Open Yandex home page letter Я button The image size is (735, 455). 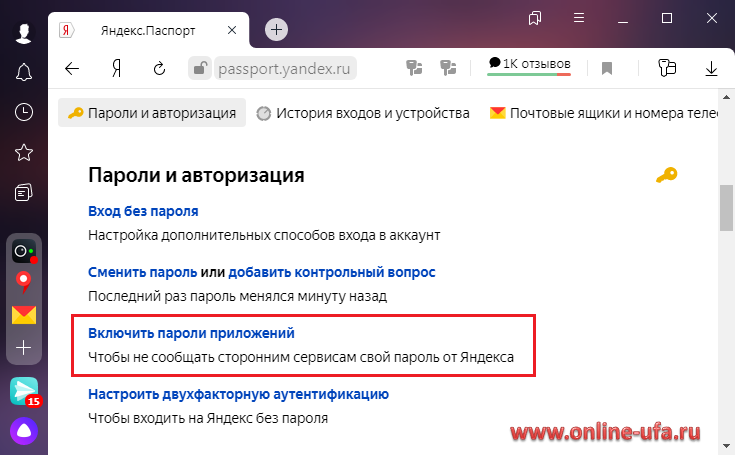pos(117,69)
